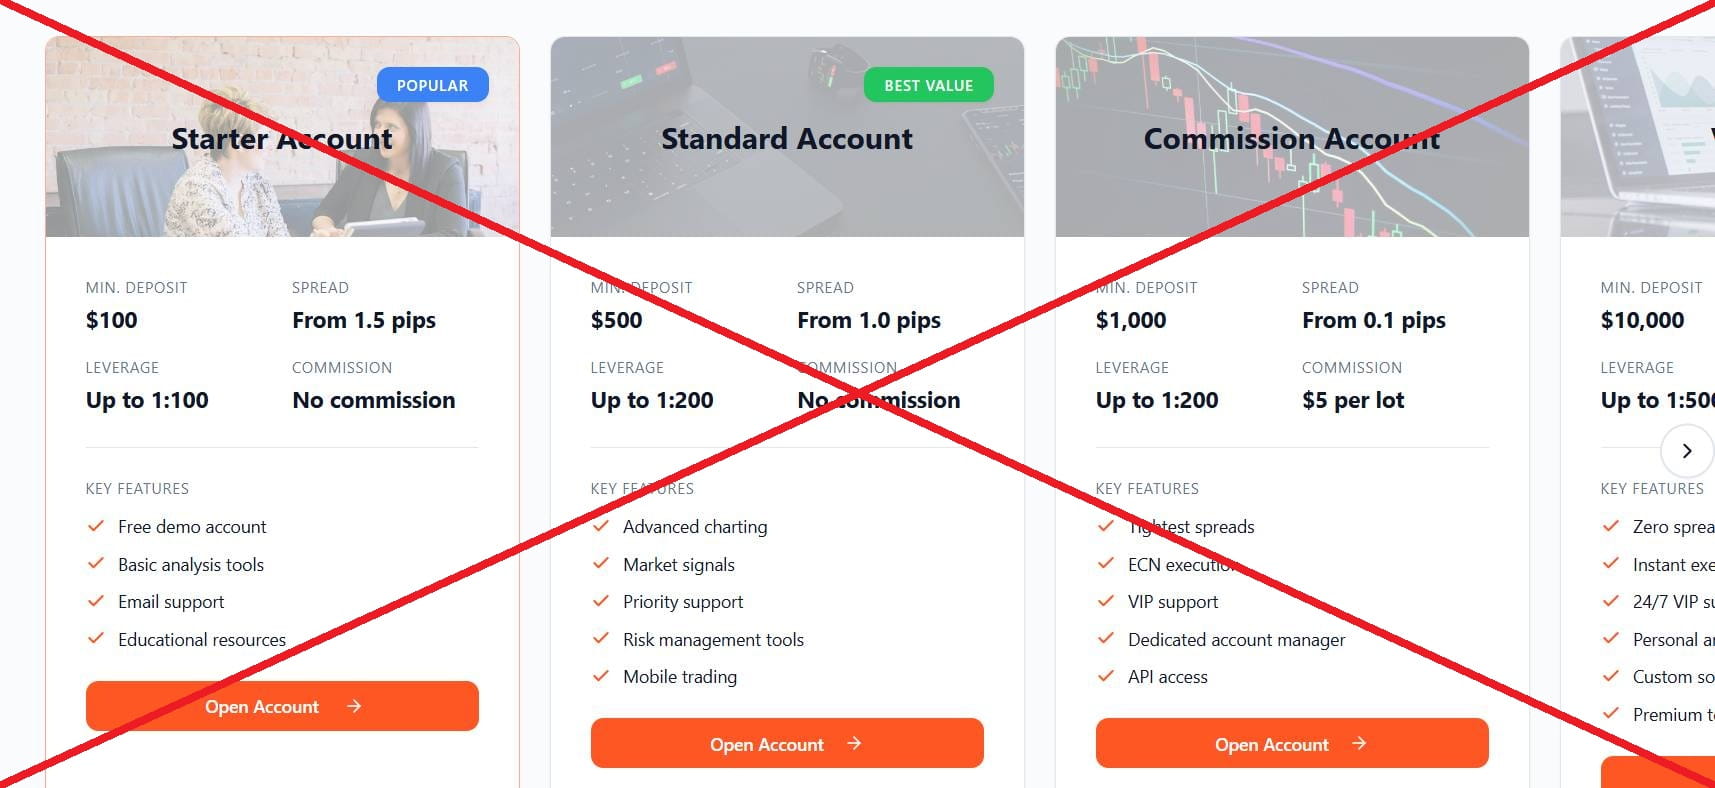Screen dimensions: 1715x788
Task: Advance the carousel with the right chevron
Action: click(x=1687, y=451)
